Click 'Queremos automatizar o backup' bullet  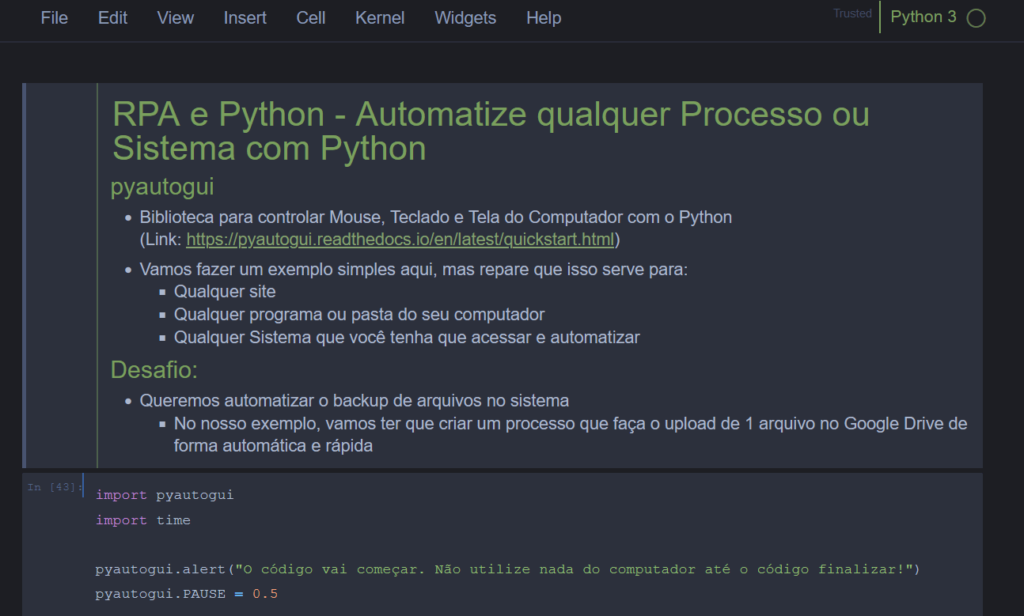click(x=354, y=400)
